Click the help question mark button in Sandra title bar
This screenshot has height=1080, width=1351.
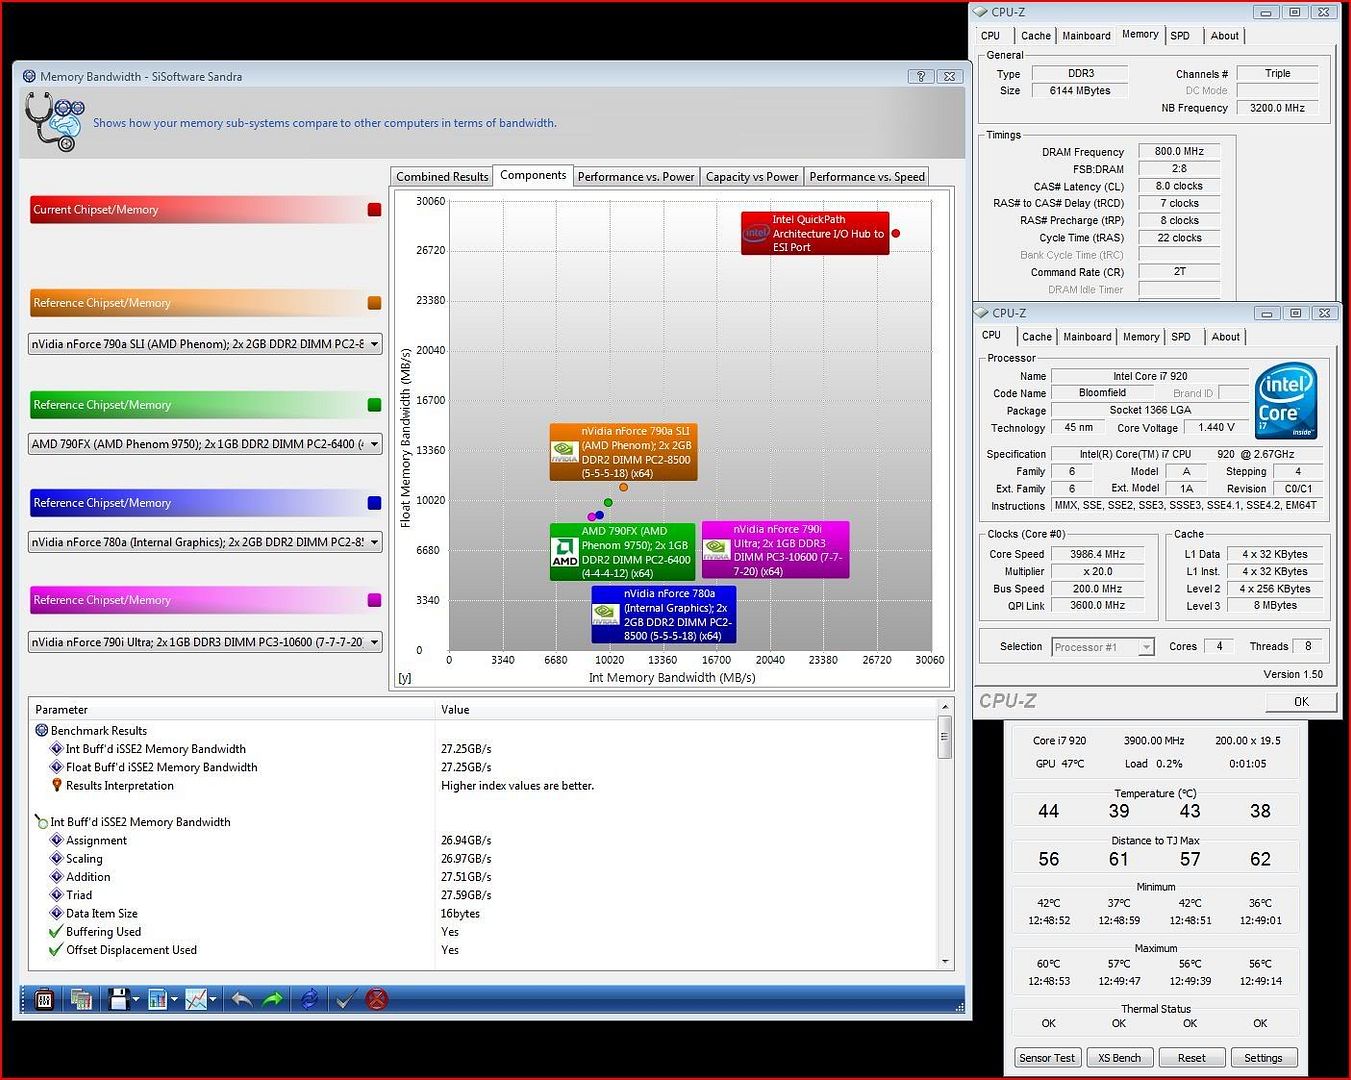tap(921, 76)
